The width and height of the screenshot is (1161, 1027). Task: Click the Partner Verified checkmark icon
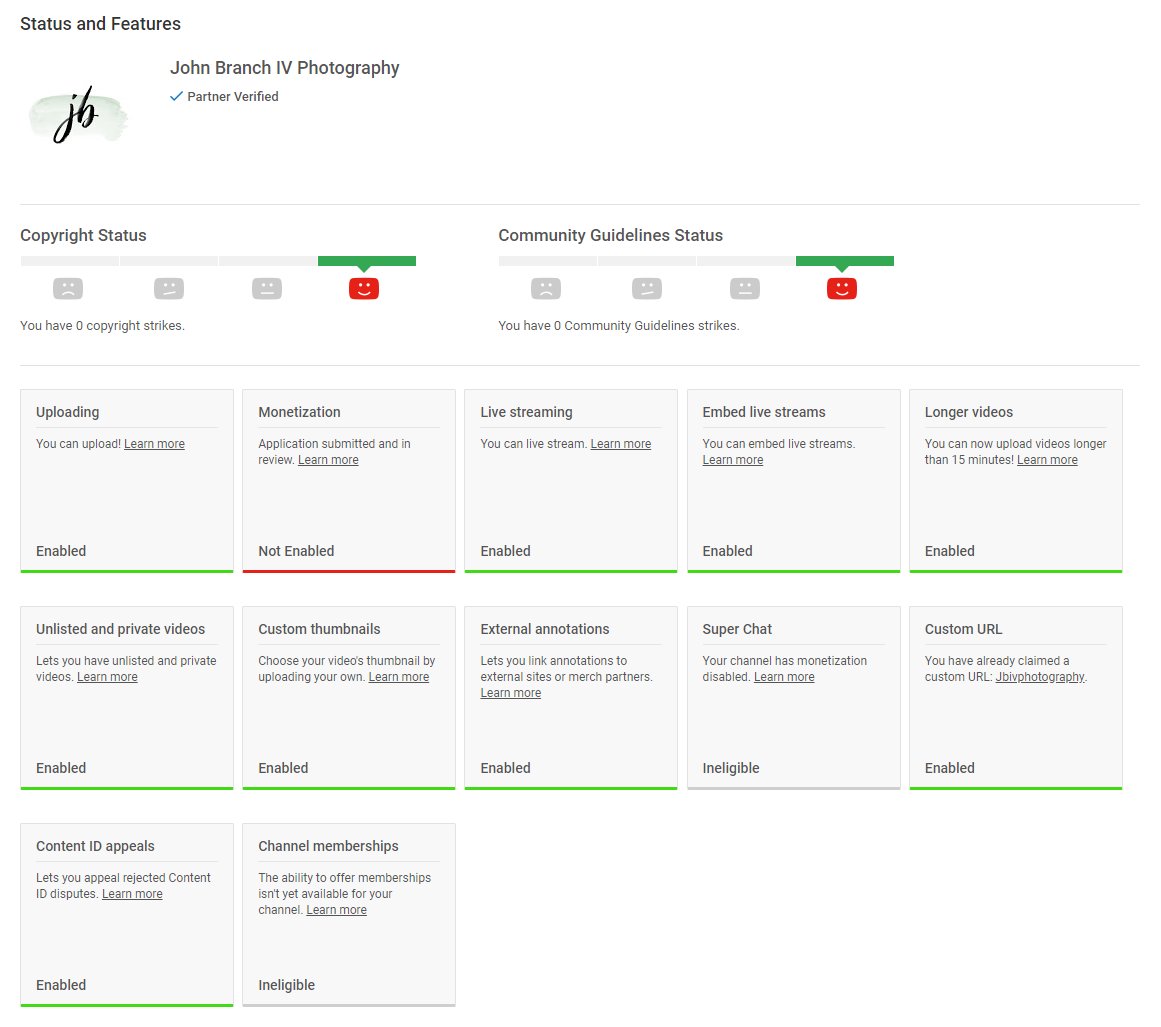tap(176, 96)
